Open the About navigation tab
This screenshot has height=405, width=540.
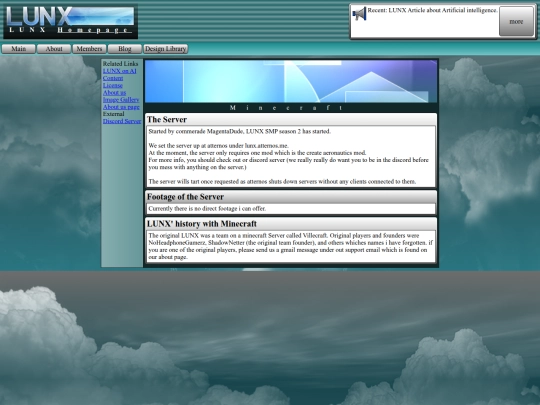[x=54, y=49]
